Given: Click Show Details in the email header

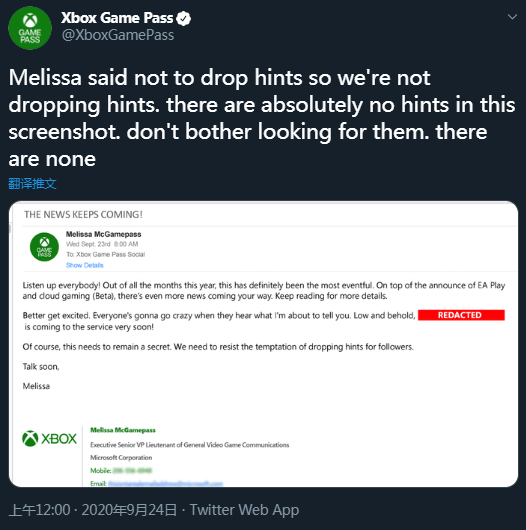Looking at the screenshot, I should (85, 265).
